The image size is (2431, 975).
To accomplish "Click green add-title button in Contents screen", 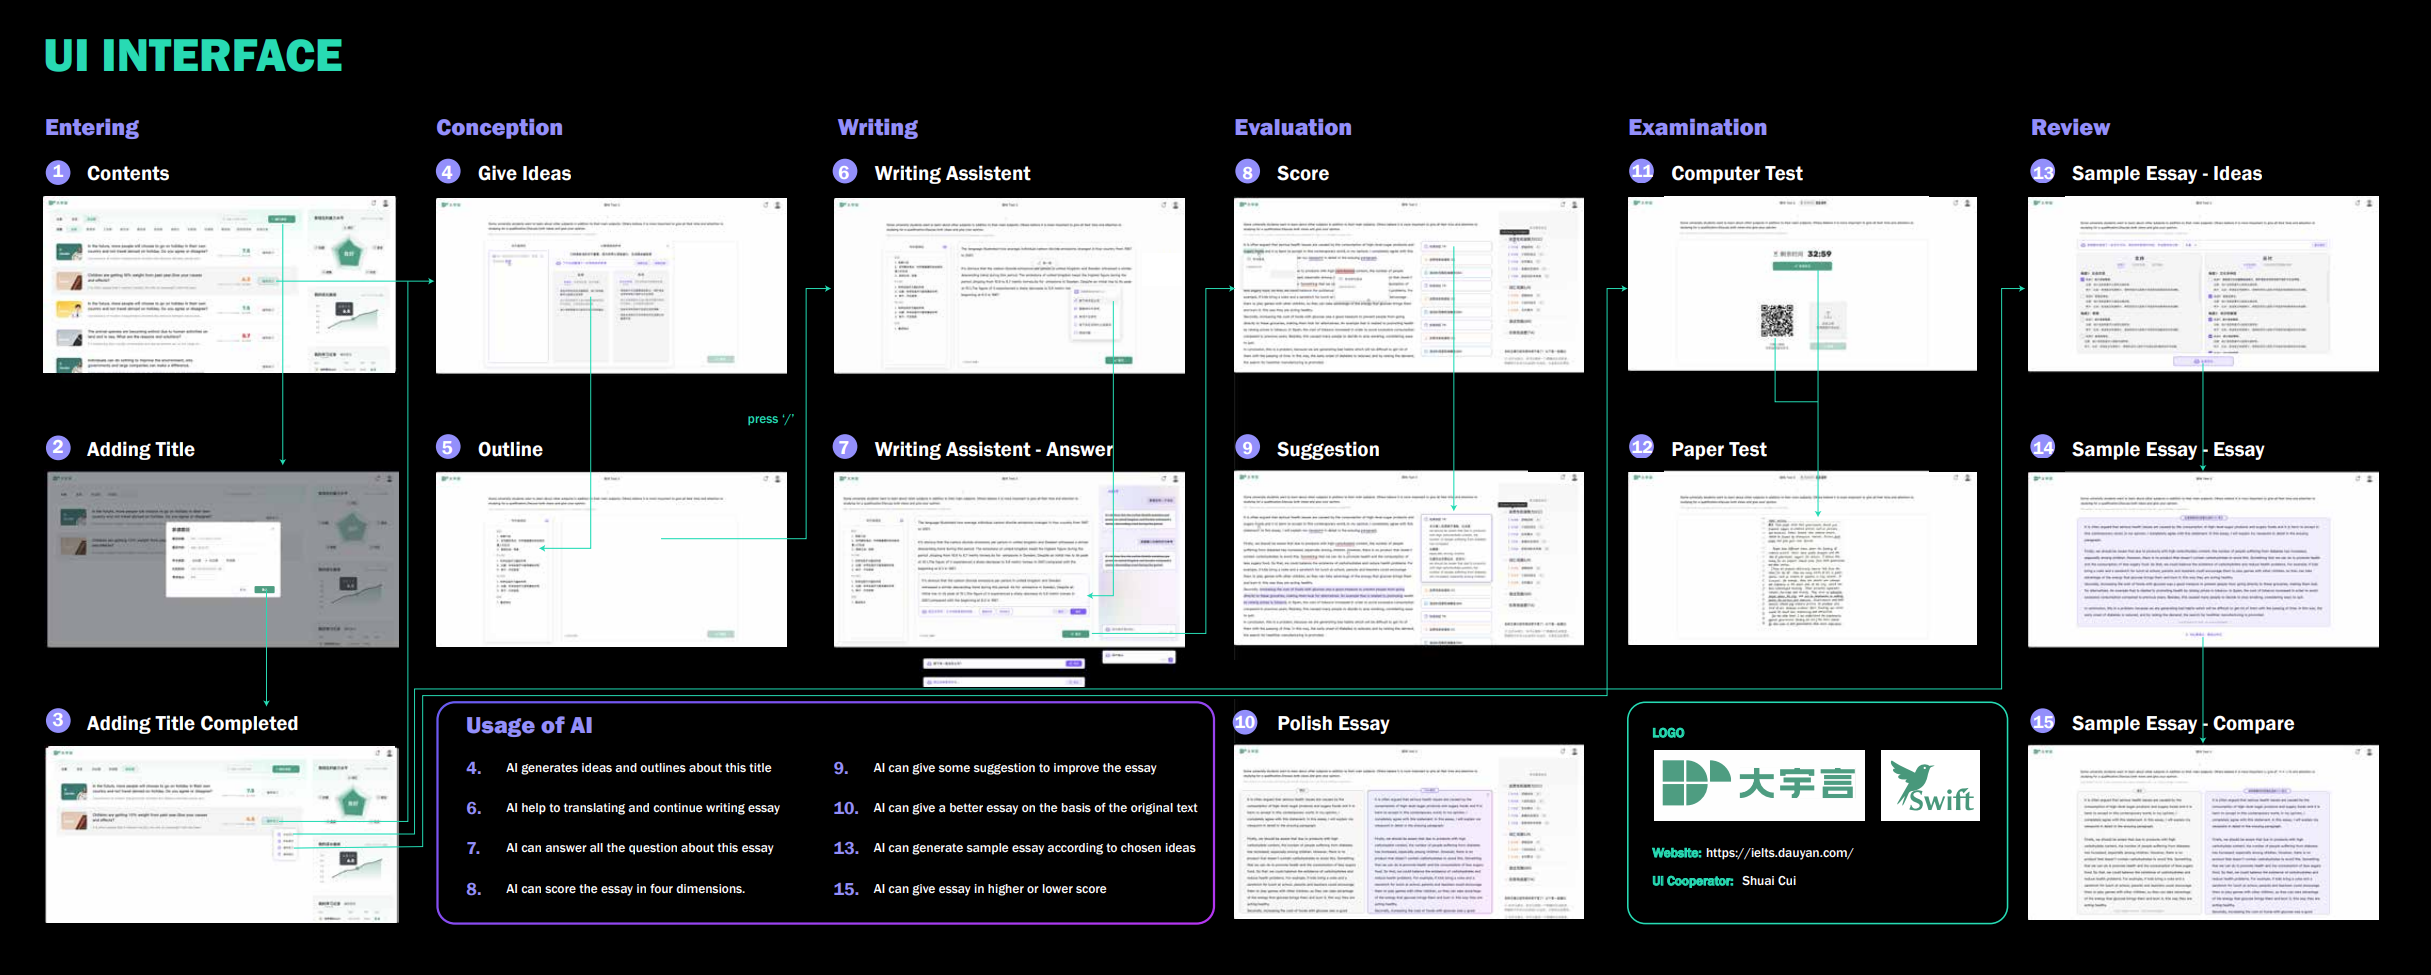I will (x=281, y=219).
